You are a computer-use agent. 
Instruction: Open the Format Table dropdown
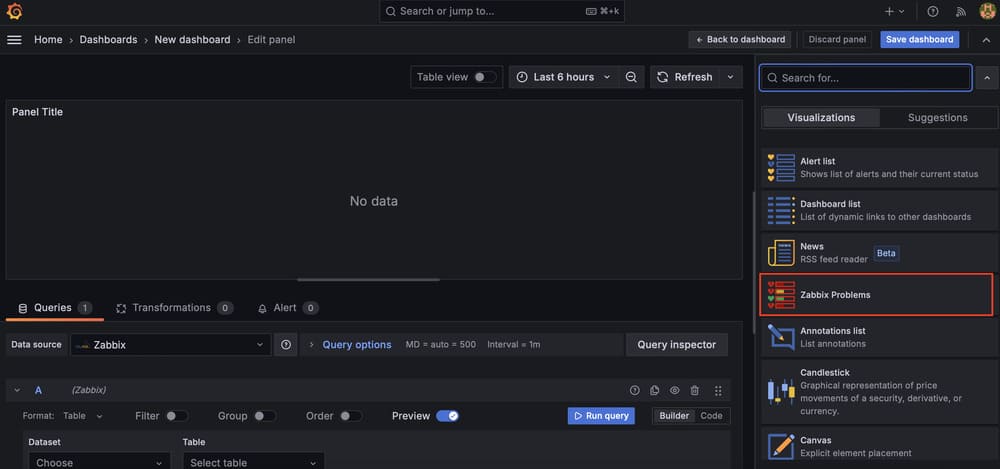tap(83, 416)
